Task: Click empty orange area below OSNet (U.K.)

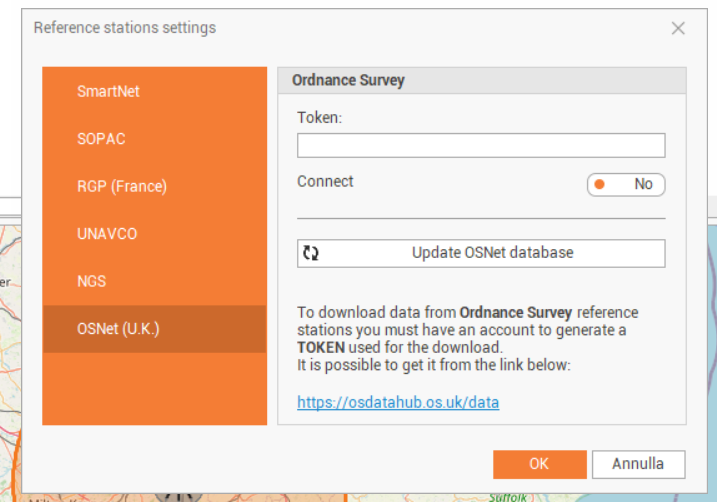Action: click(x=154, y=388)
